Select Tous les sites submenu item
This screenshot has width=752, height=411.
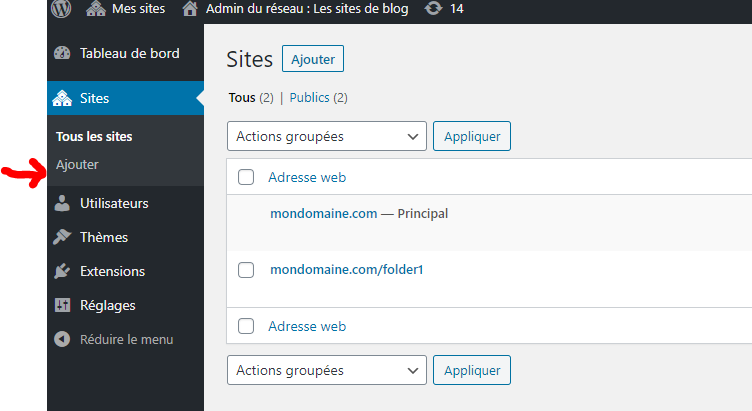pyautogui.click(x=95, y=137)
